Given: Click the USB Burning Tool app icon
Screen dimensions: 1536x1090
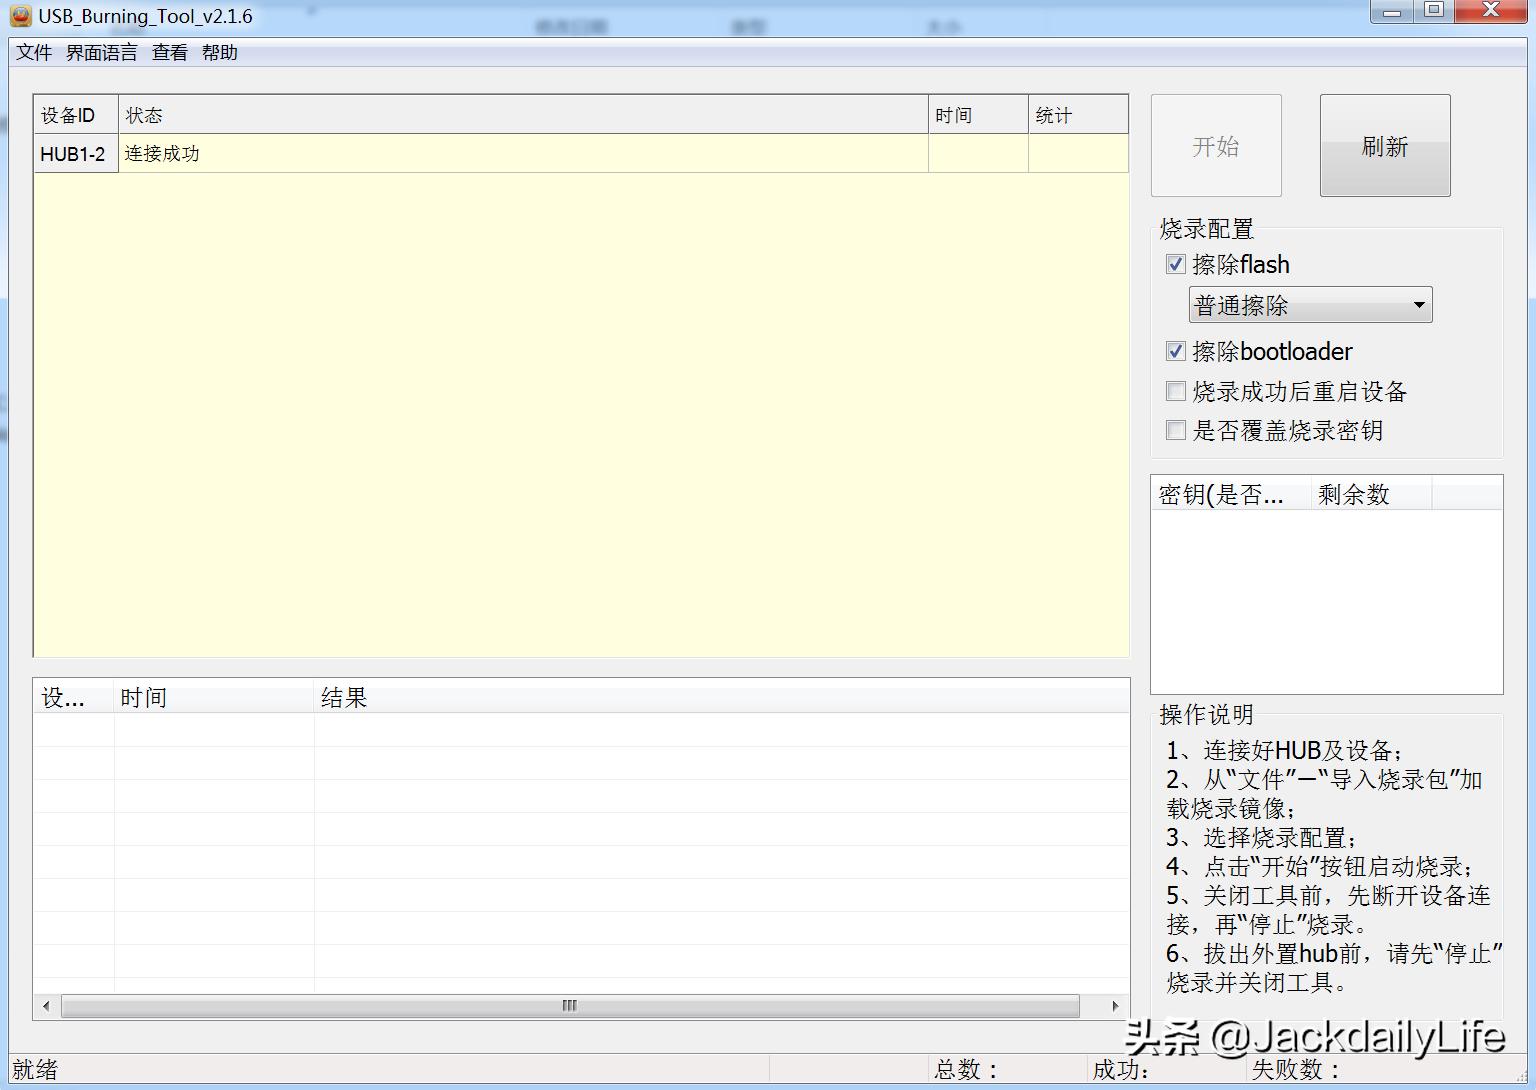Looking at the screenshot, I should pos(20,16).
